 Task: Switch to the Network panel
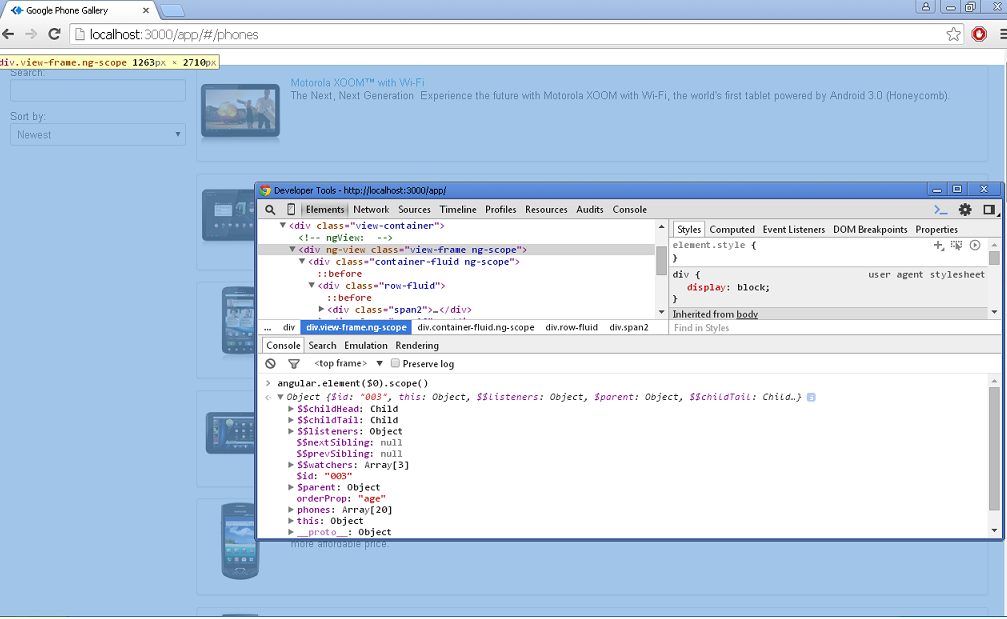[371, 209]
